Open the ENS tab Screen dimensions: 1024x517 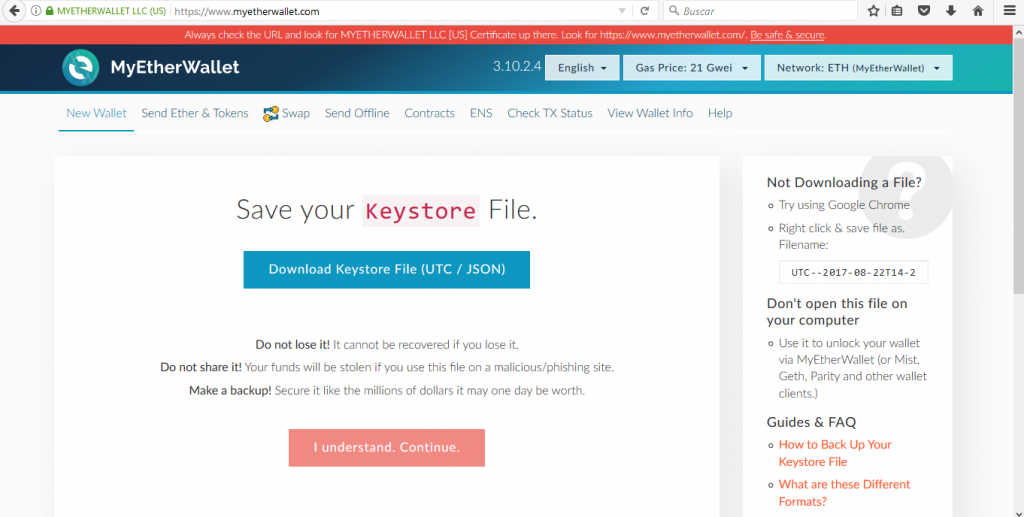pos(481,113)
